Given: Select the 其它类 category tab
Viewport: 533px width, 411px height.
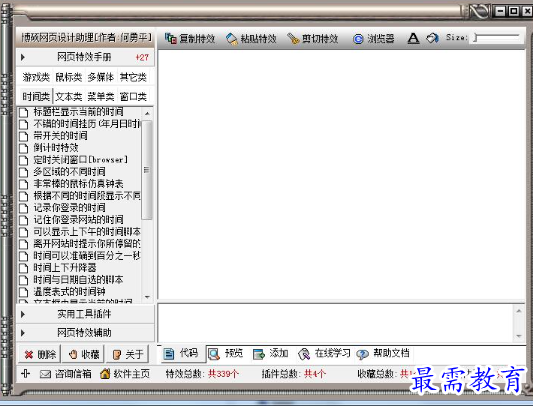Looking at the screenshot, I should click(x=133, y=78).
